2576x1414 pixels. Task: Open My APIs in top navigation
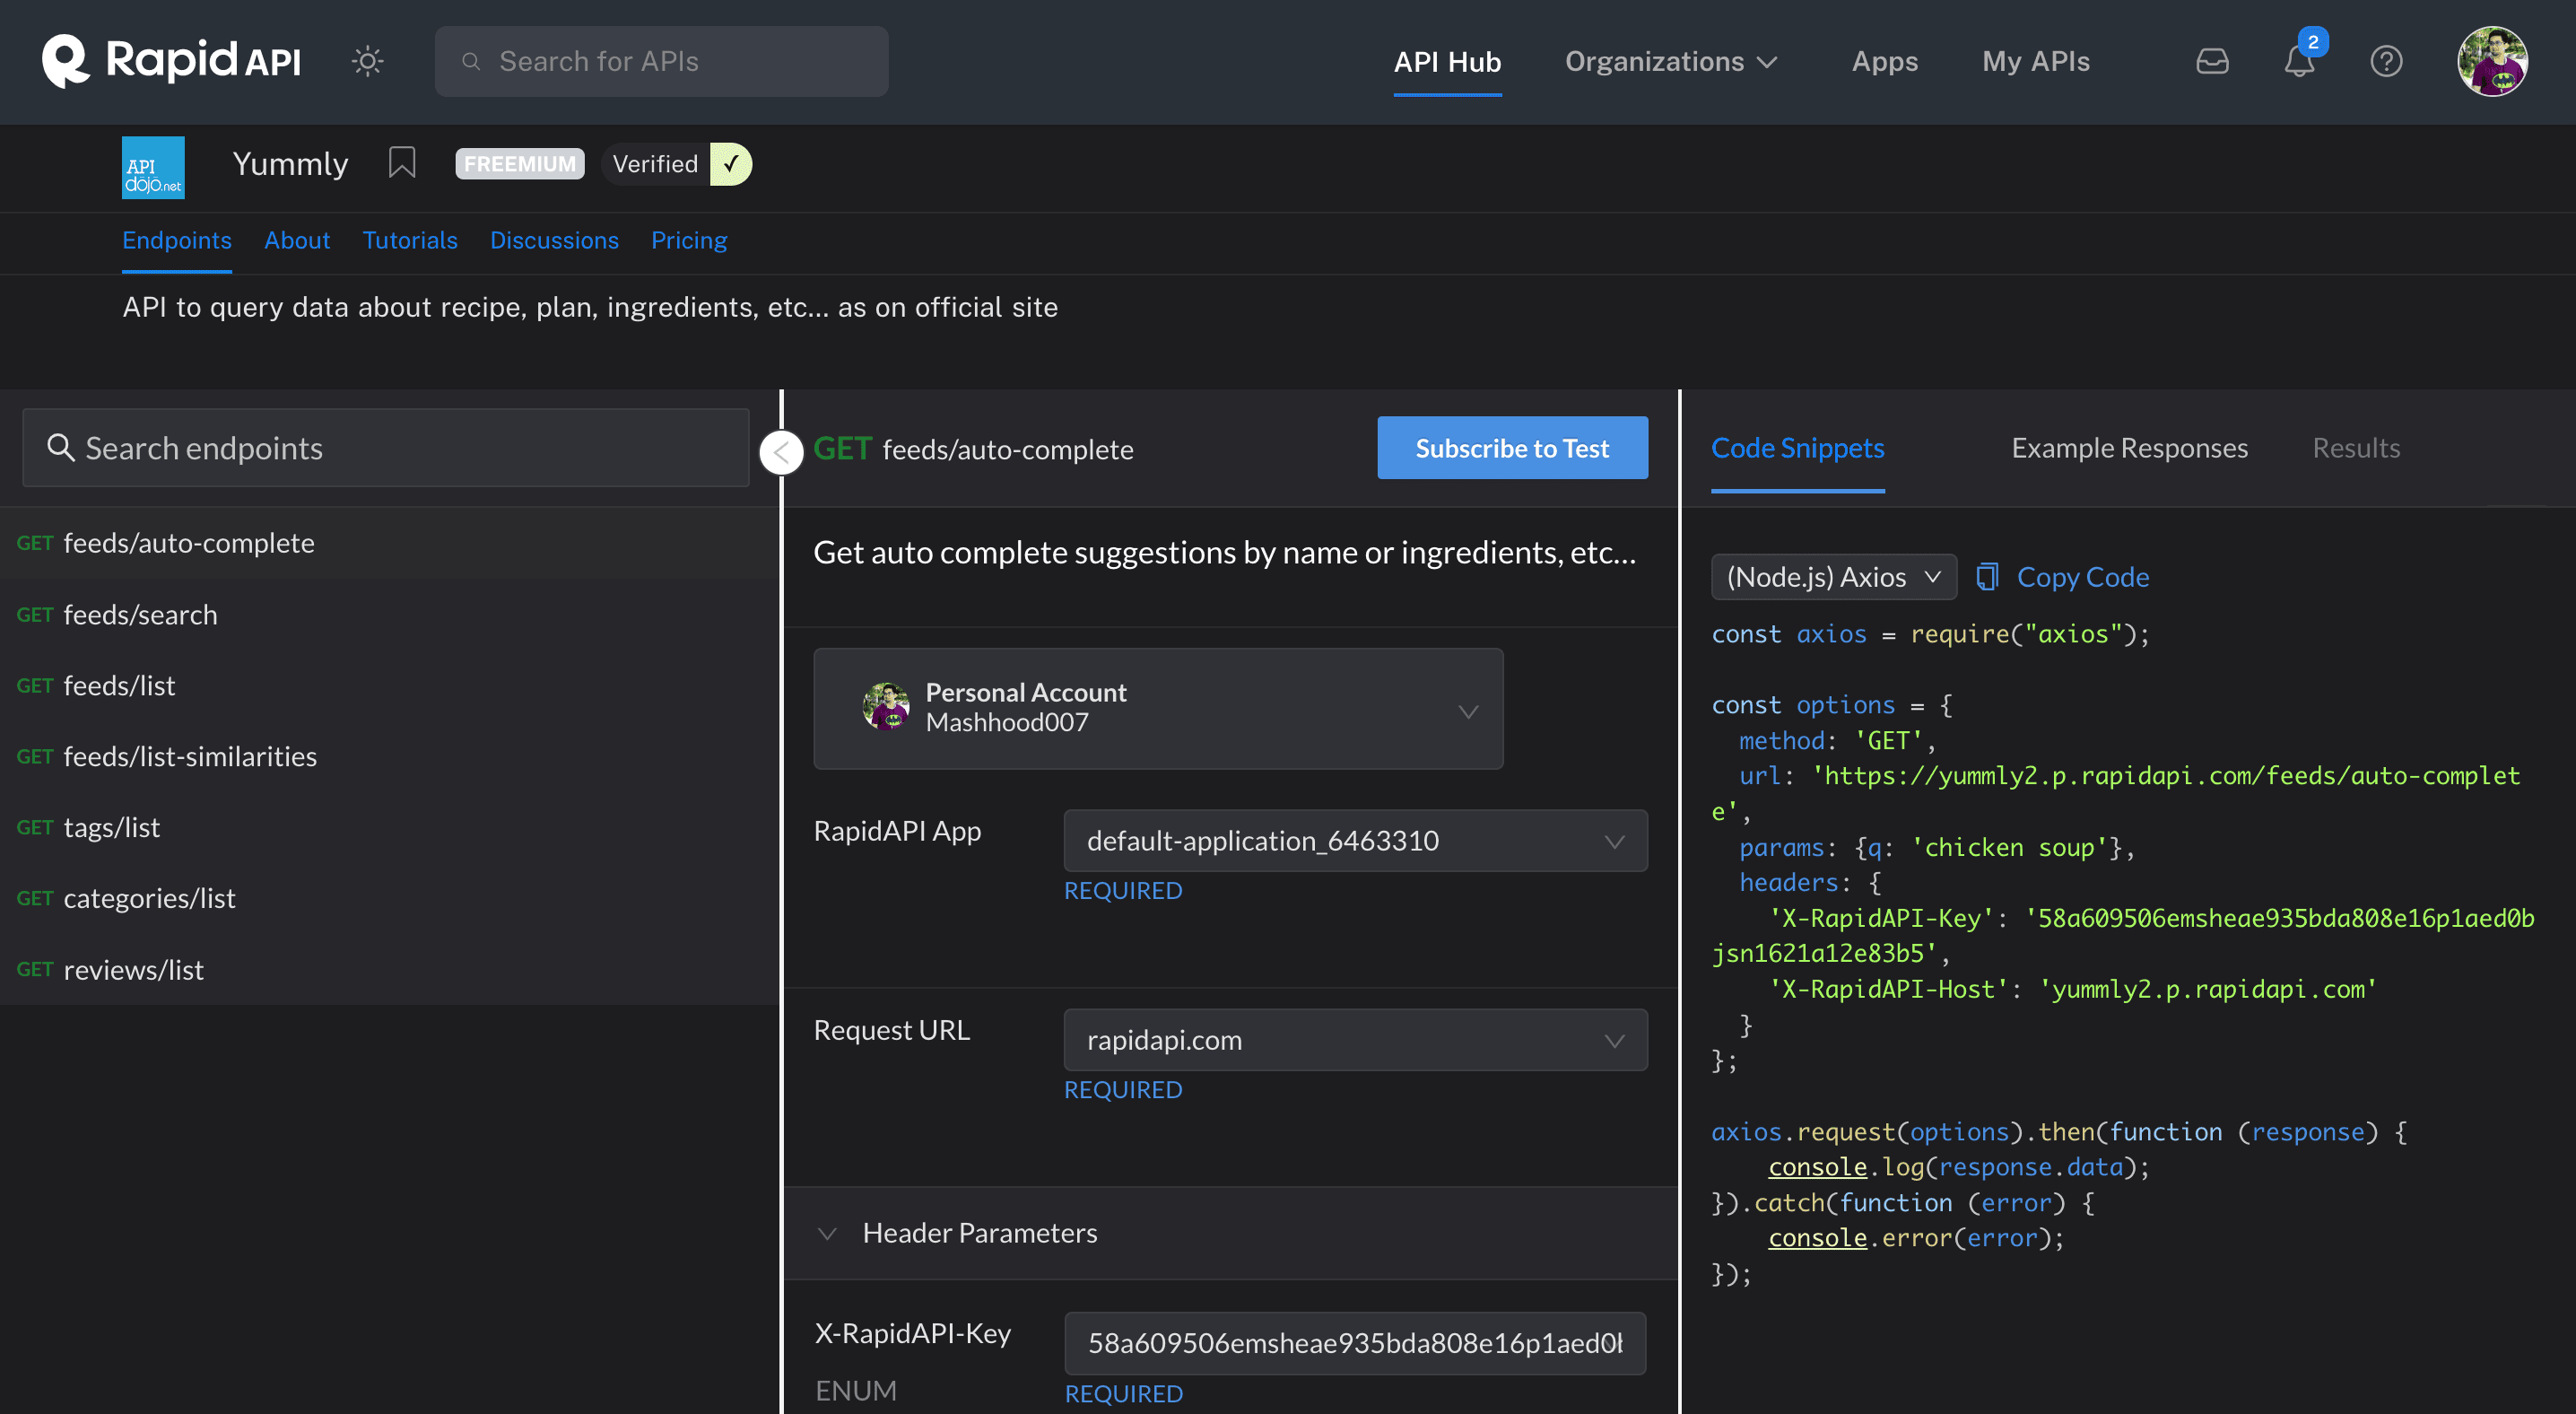[2035, 61]
